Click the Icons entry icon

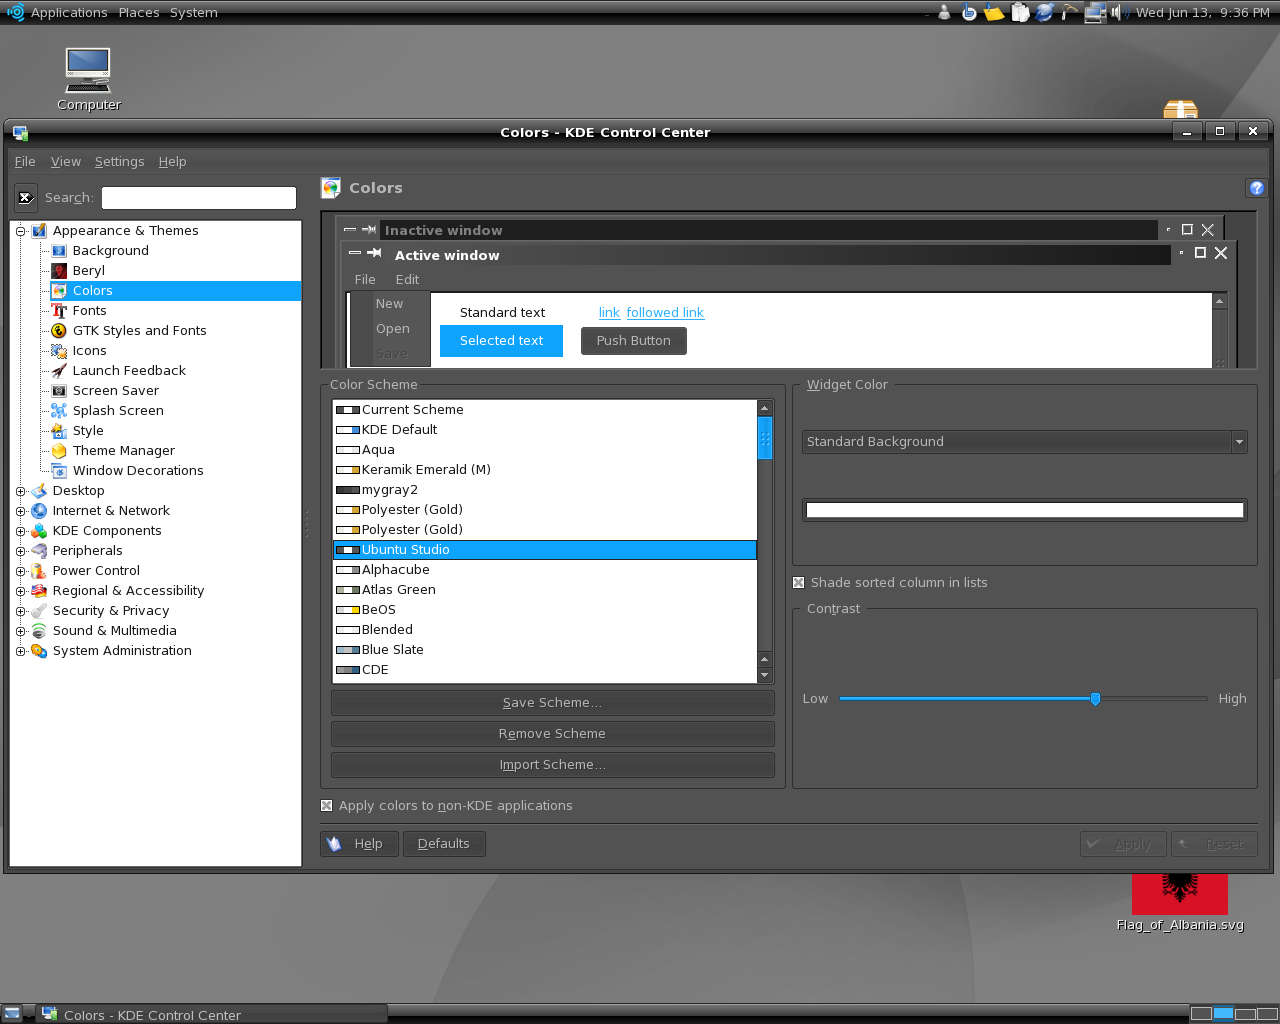click(x=59, y=351)
